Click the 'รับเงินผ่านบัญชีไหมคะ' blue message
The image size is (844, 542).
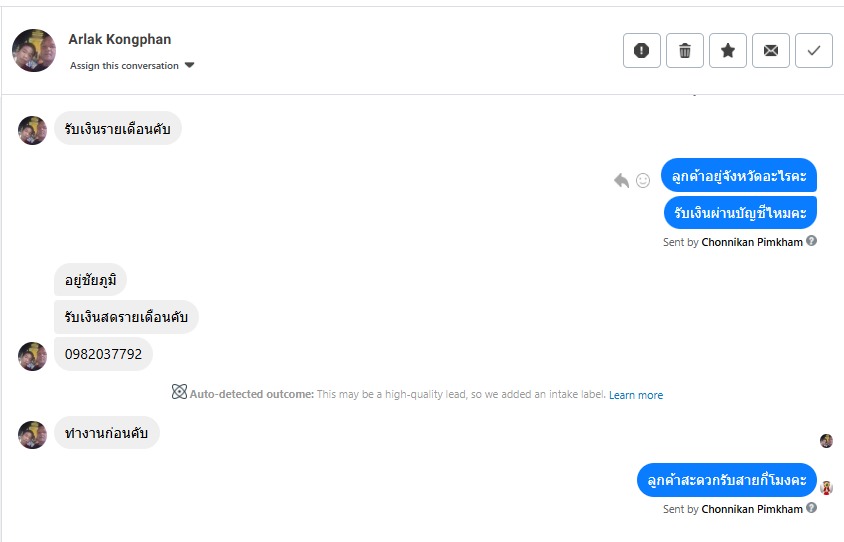[740, 212]
